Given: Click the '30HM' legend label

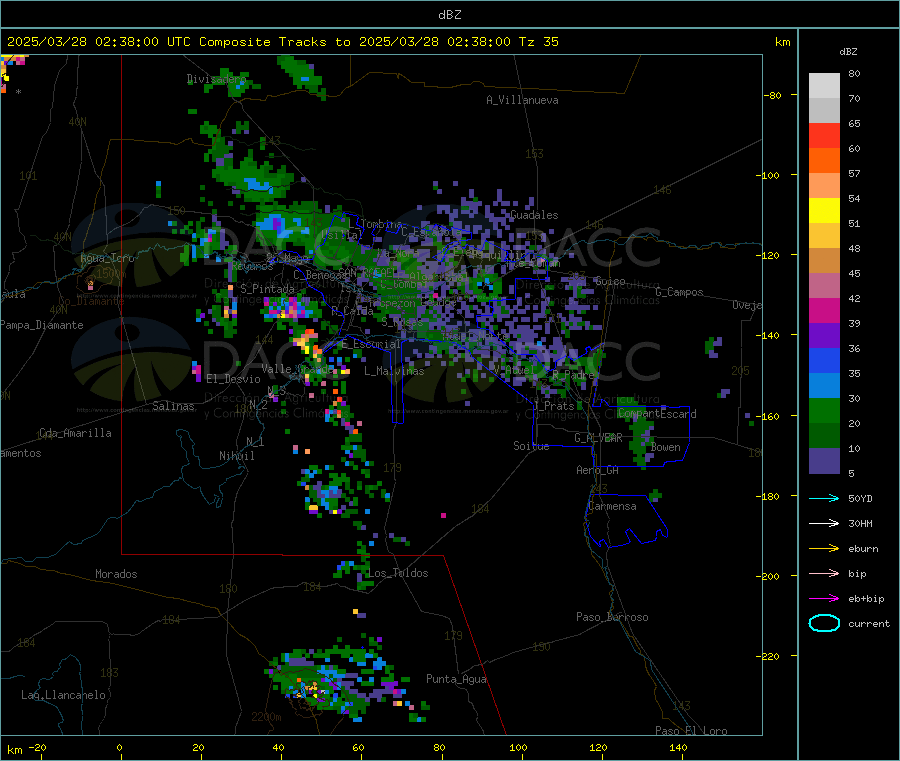Looking at the screenshot, I should coord(860,523).
